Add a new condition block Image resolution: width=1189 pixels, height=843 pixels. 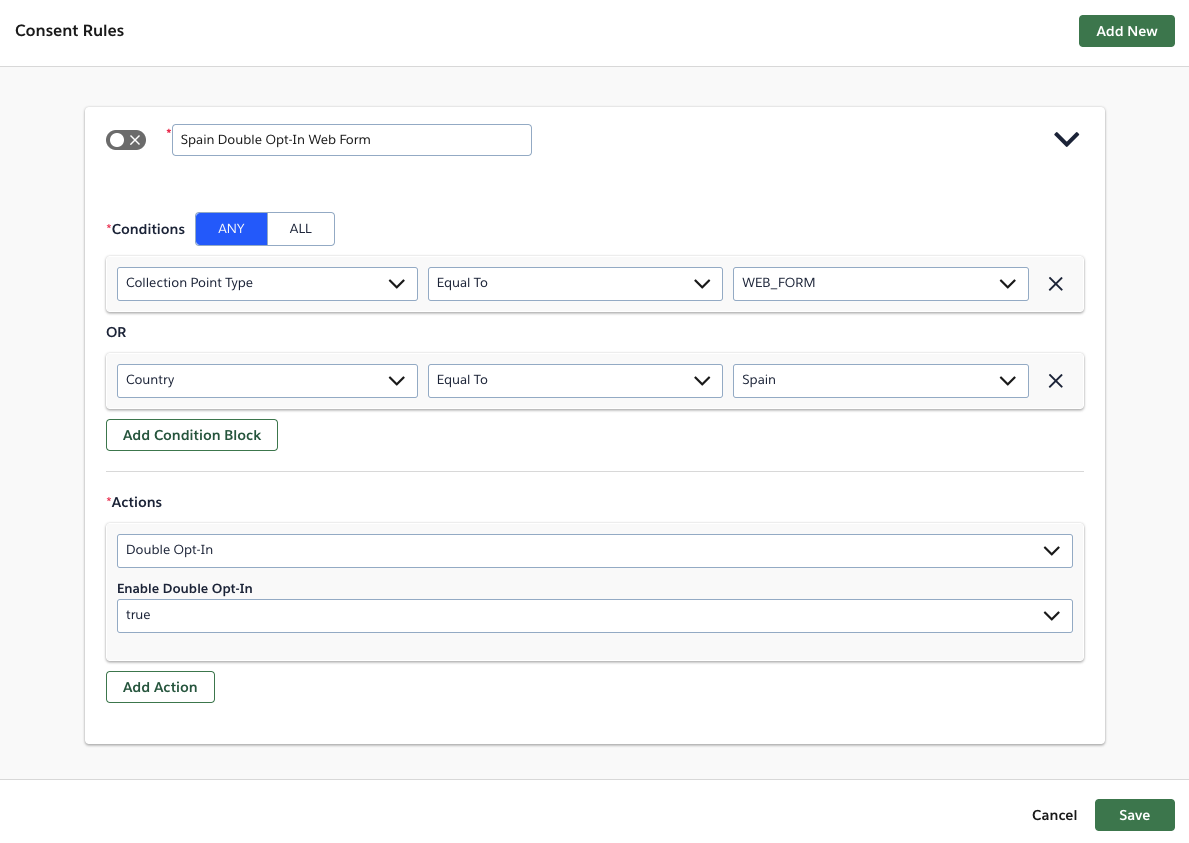pyautogui.click(x=191, y=435)
